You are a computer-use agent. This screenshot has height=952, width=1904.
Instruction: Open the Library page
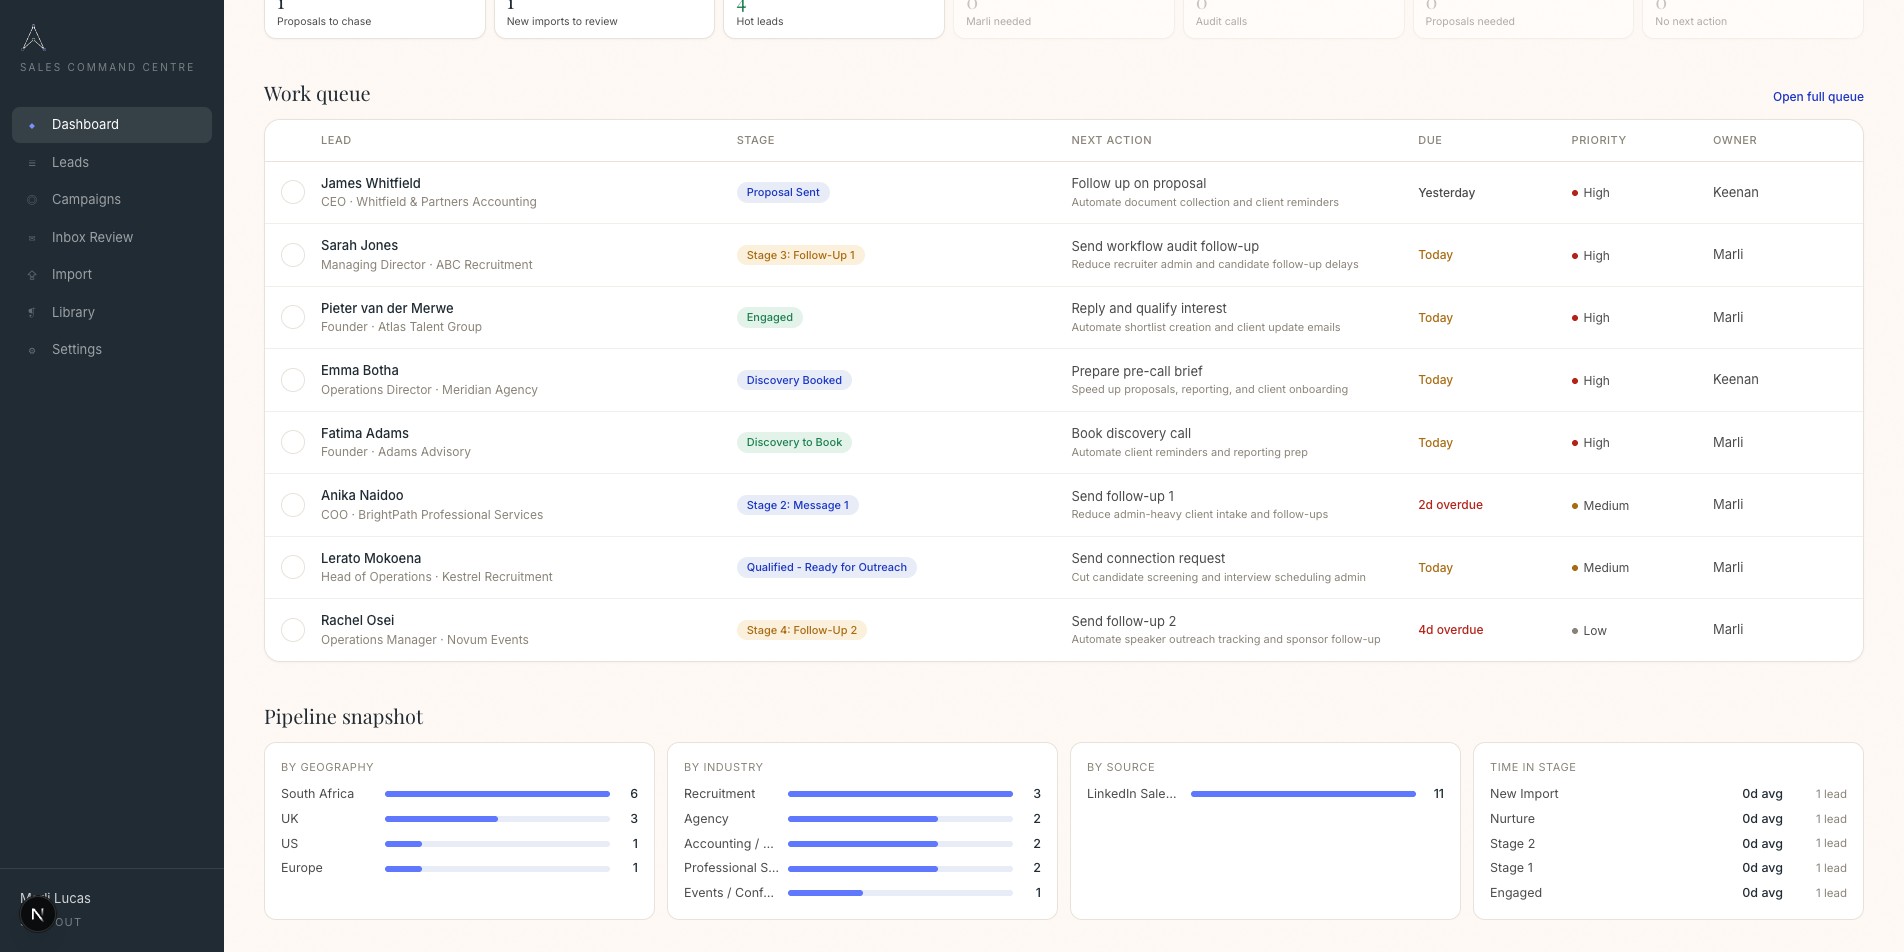pos(112,312)
